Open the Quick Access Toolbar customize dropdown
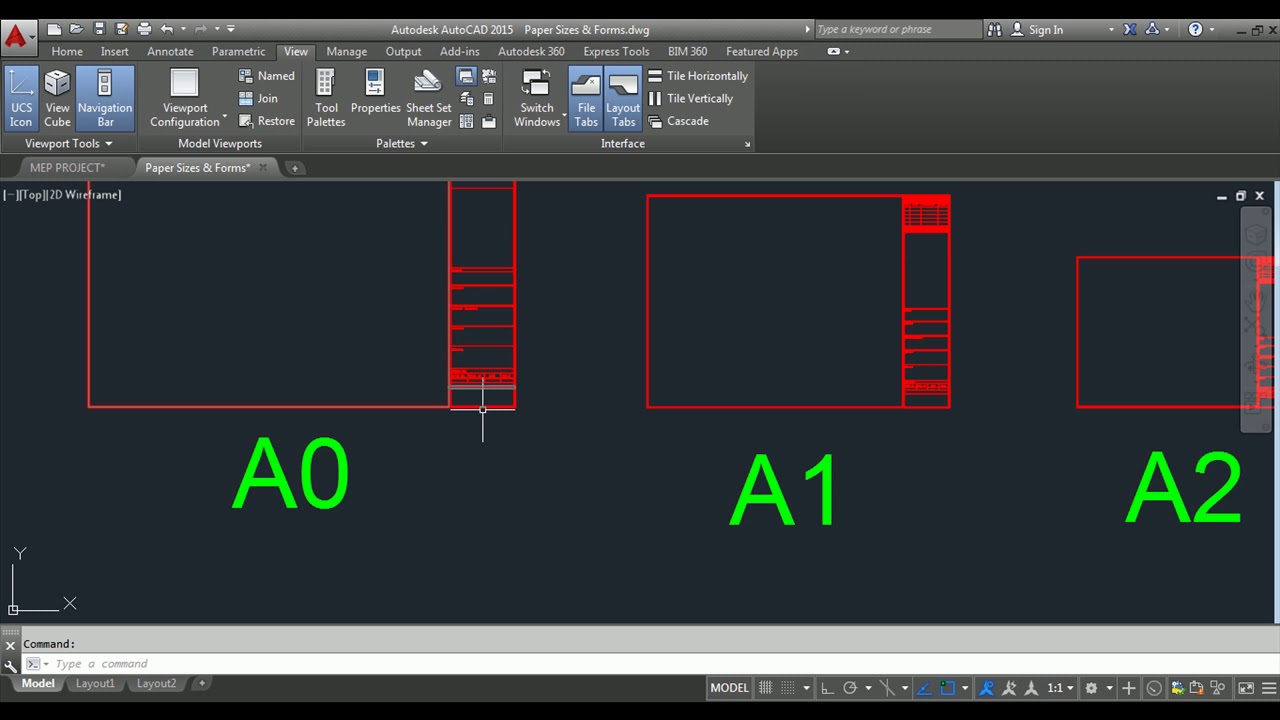1280x720 pixels. 231,29
